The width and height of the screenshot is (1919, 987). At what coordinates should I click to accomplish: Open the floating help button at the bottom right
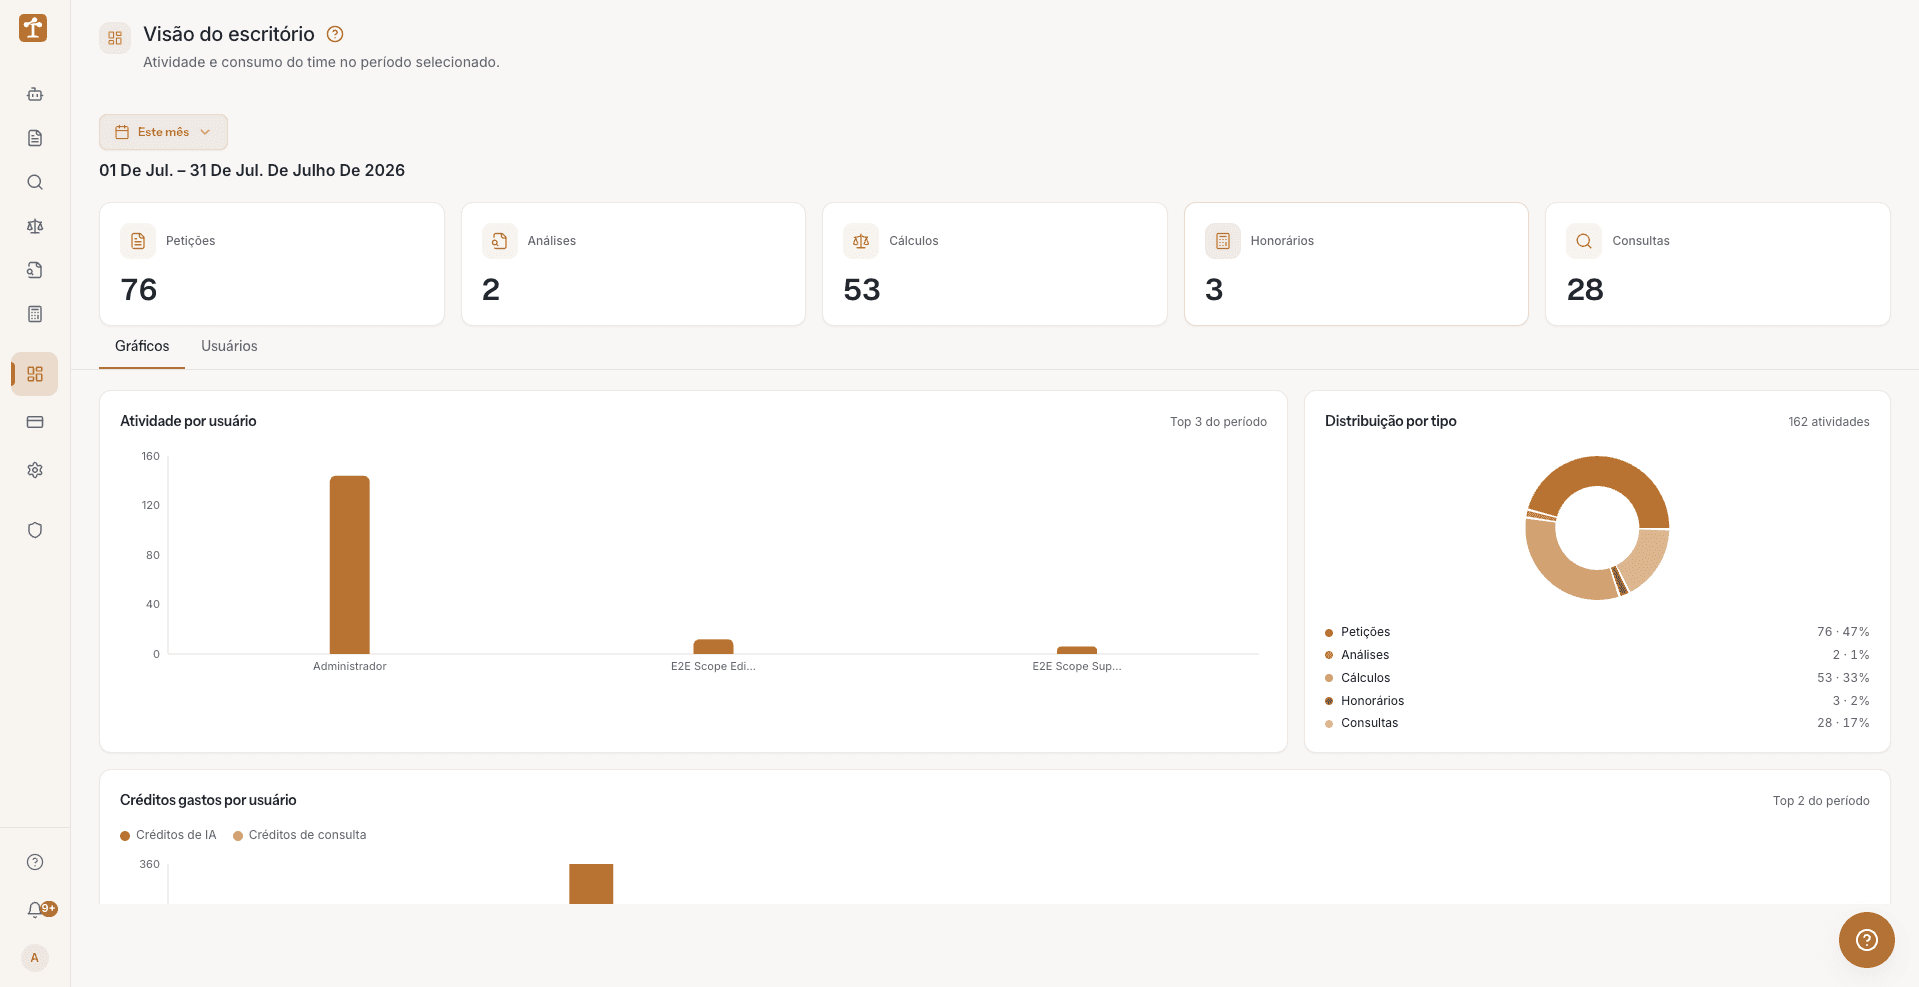[1866, 940]
